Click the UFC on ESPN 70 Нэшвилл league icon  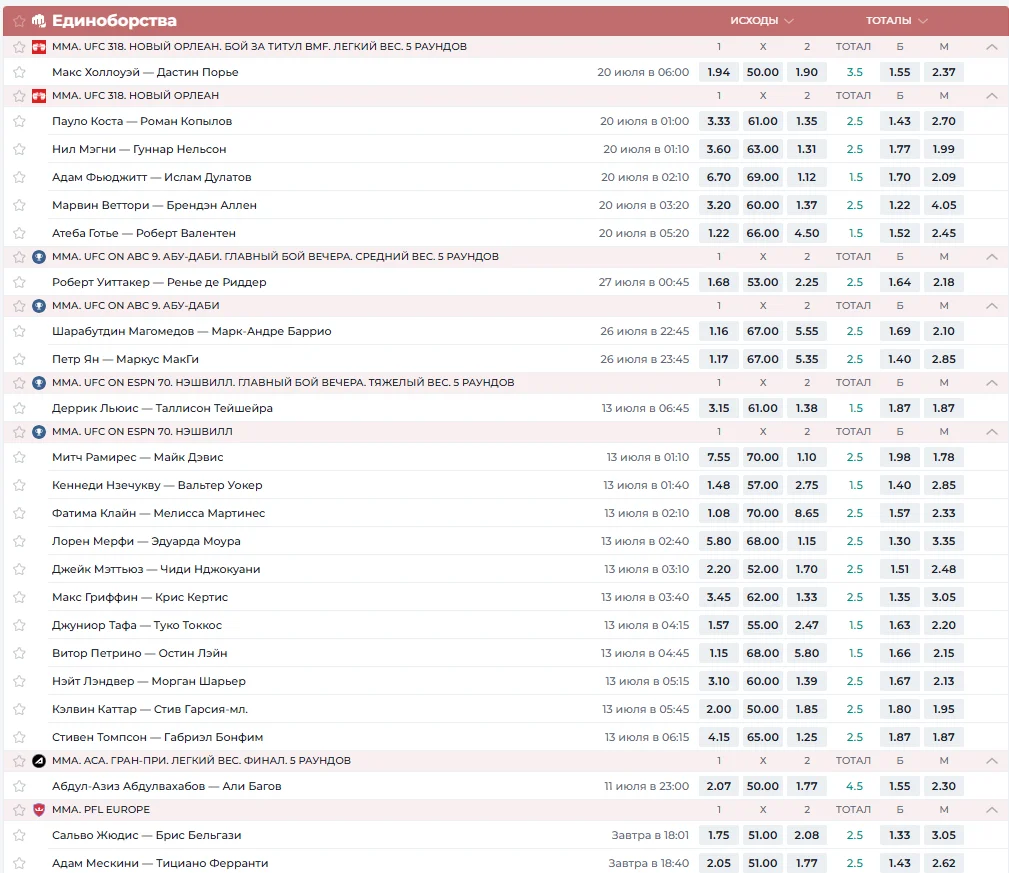click(x=39, y=432)
